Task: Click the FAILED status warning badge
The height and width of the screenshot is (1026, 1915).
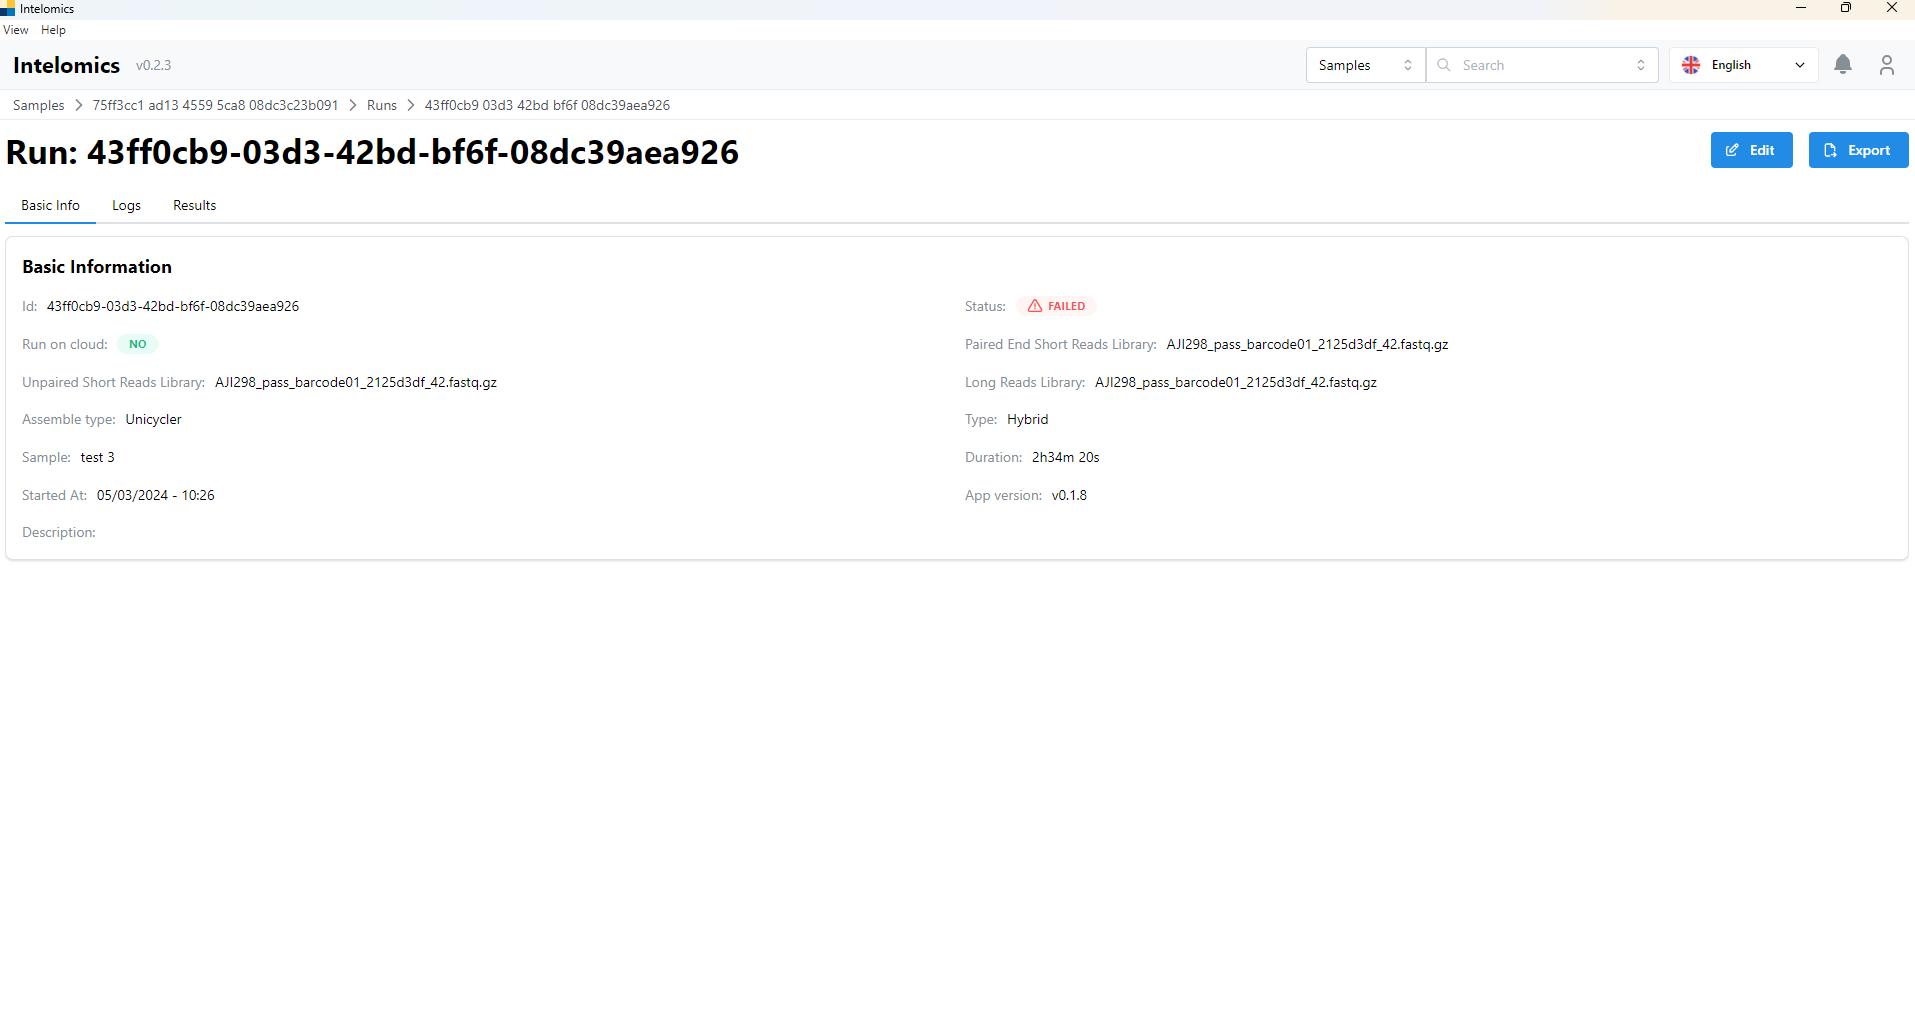Action: [1056, 306]
